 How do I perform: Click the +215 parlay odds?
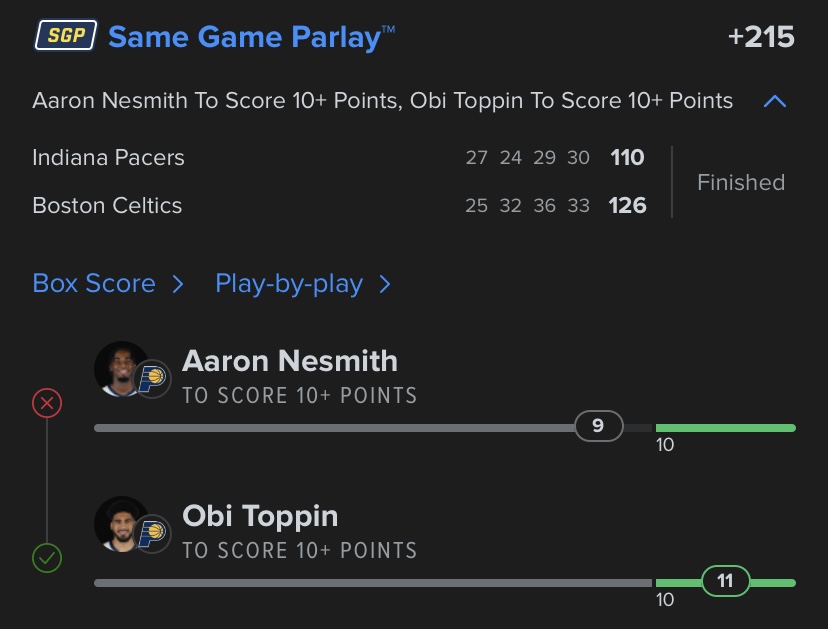point(761,36)
